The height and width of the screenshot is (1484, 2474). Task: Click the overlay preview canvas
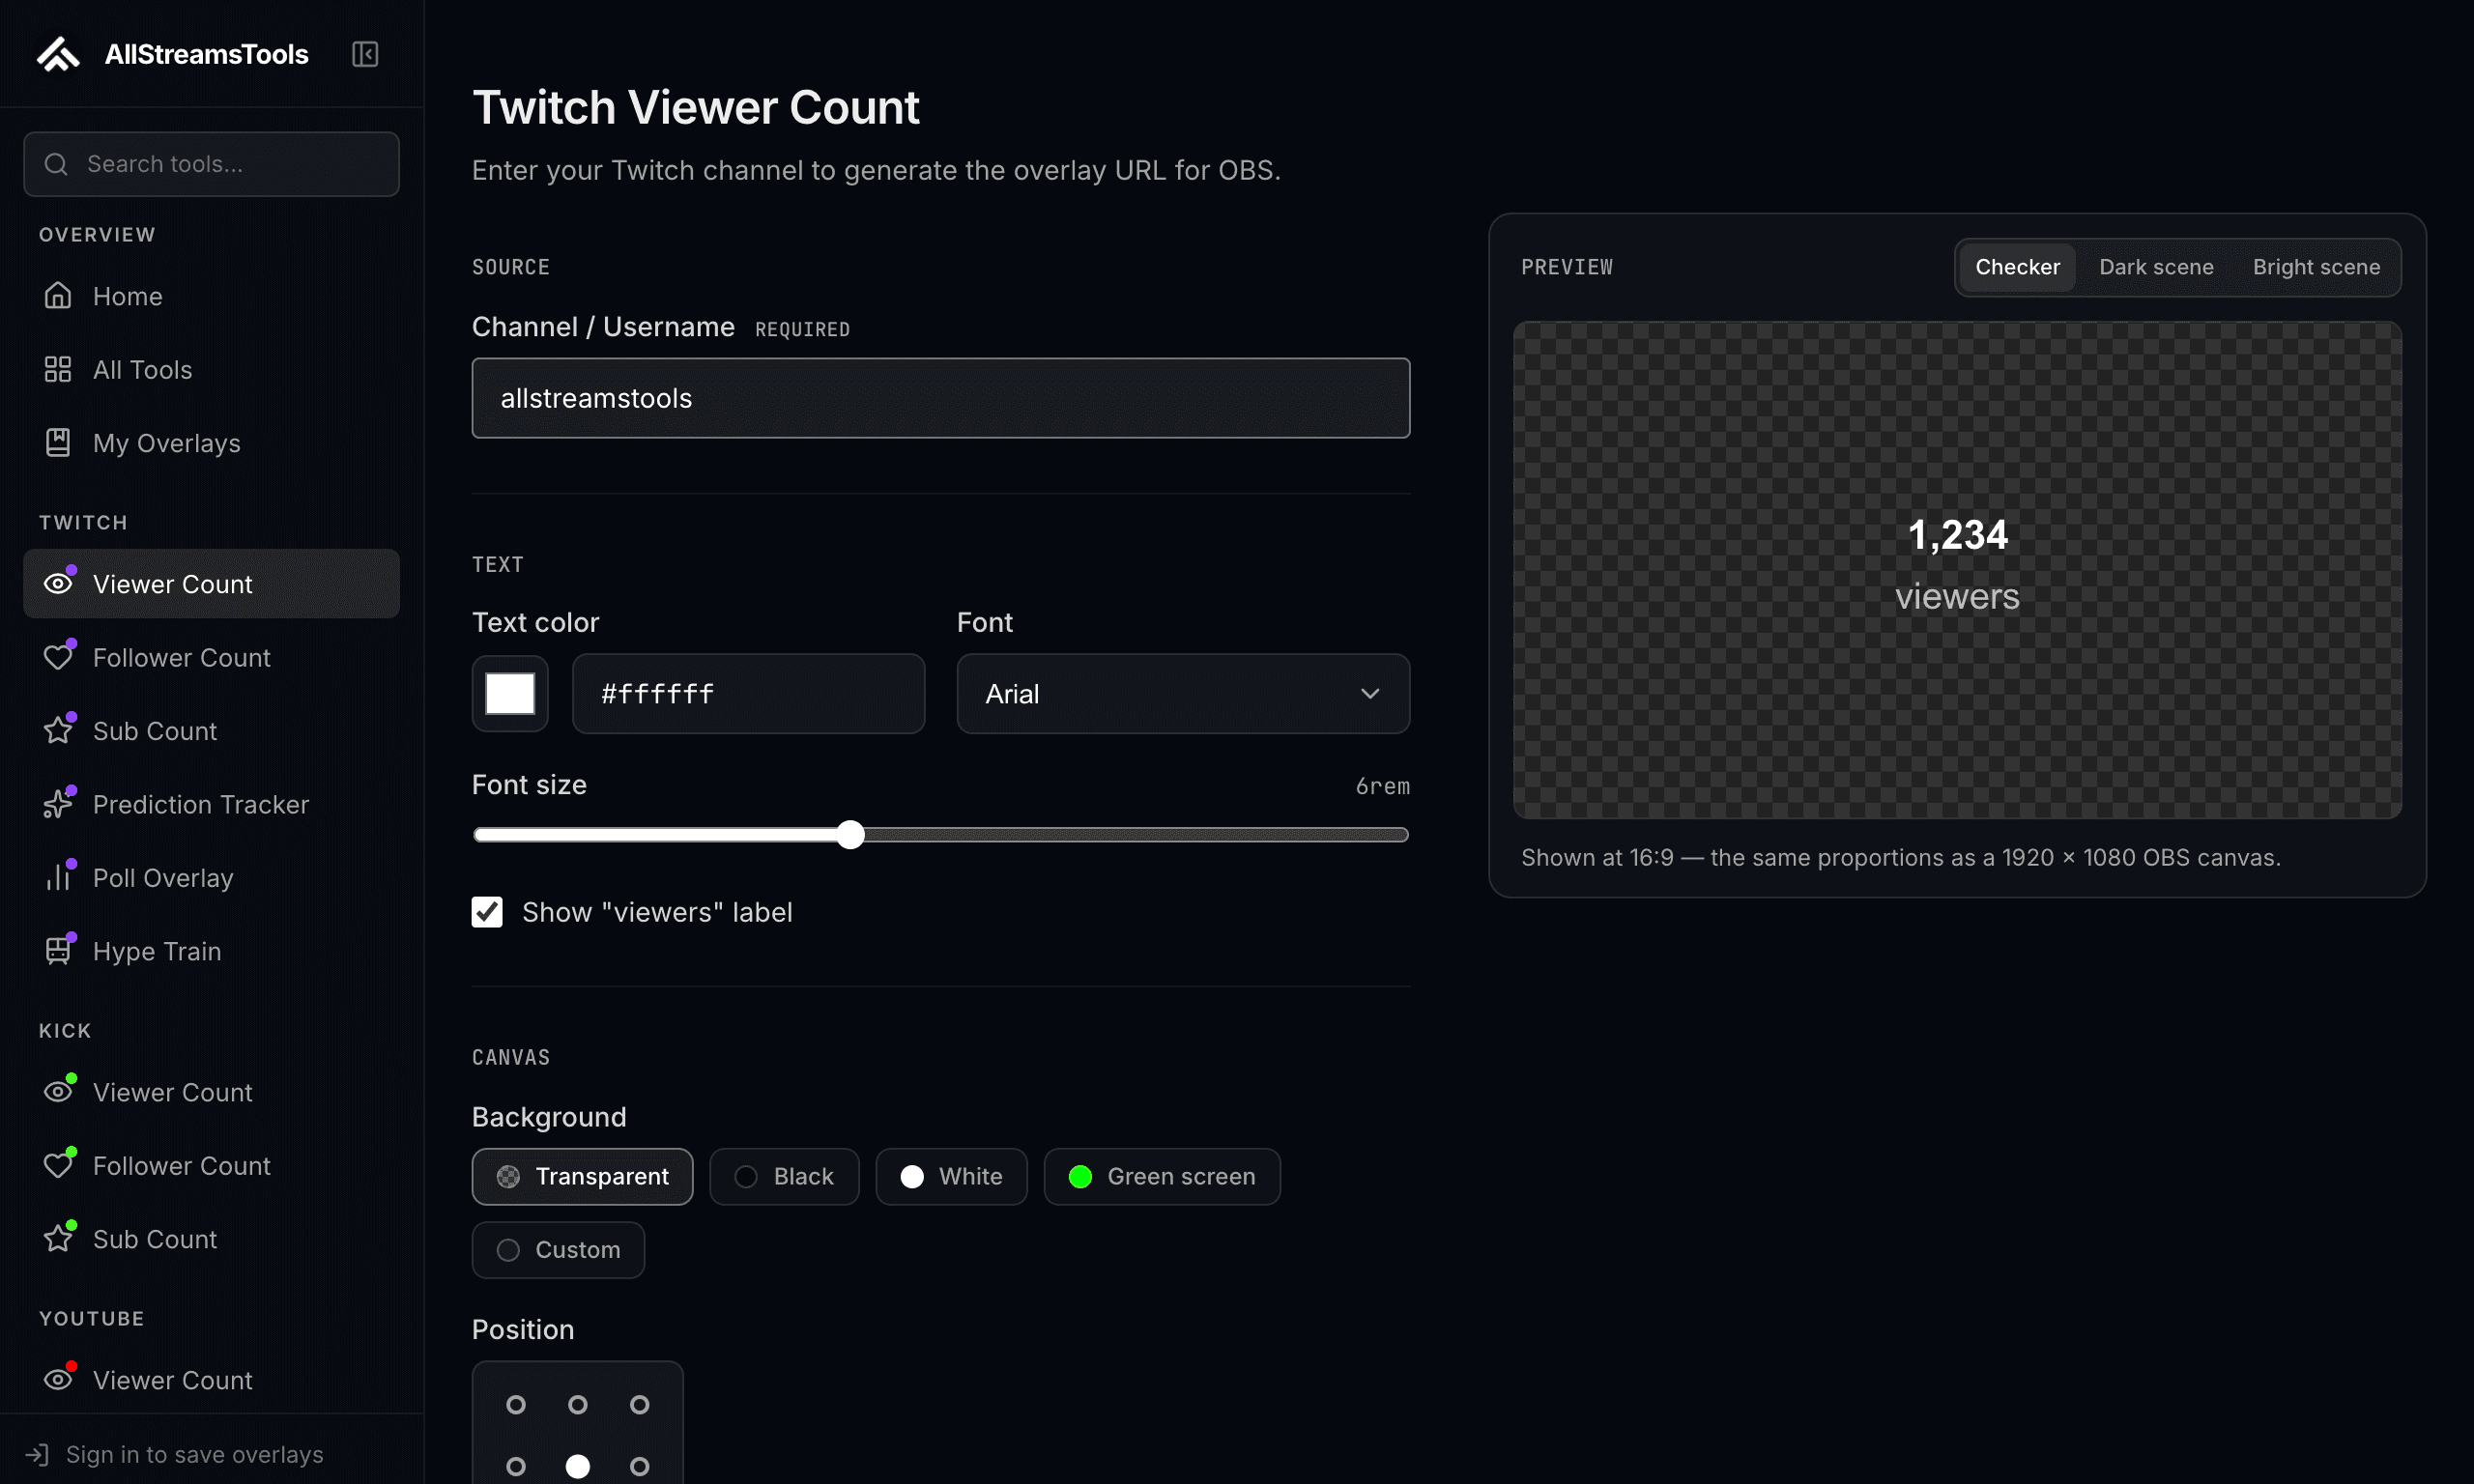click(1957, 570)
